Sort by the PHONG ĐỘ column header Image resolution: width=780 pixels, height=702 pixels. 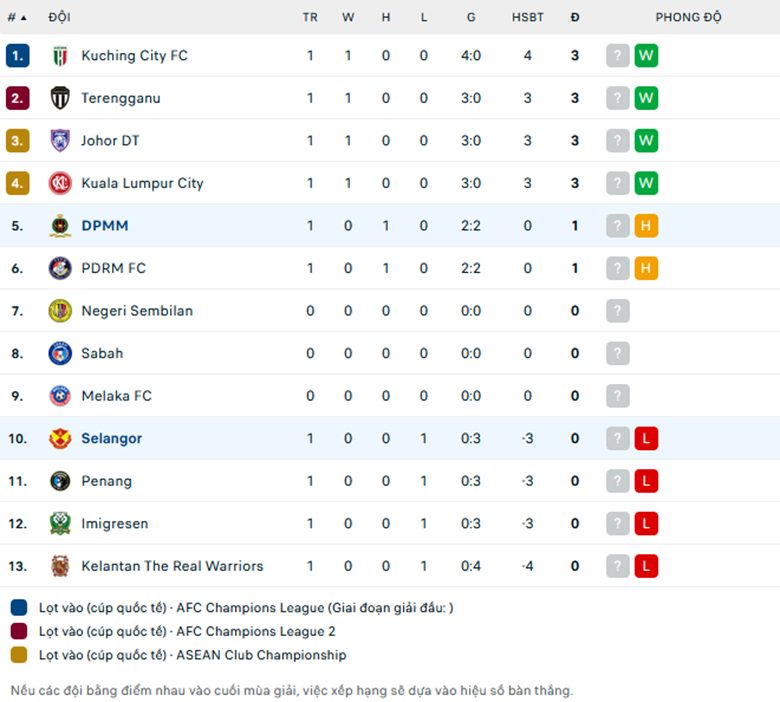pyautogui.click(x=688, y=17)
